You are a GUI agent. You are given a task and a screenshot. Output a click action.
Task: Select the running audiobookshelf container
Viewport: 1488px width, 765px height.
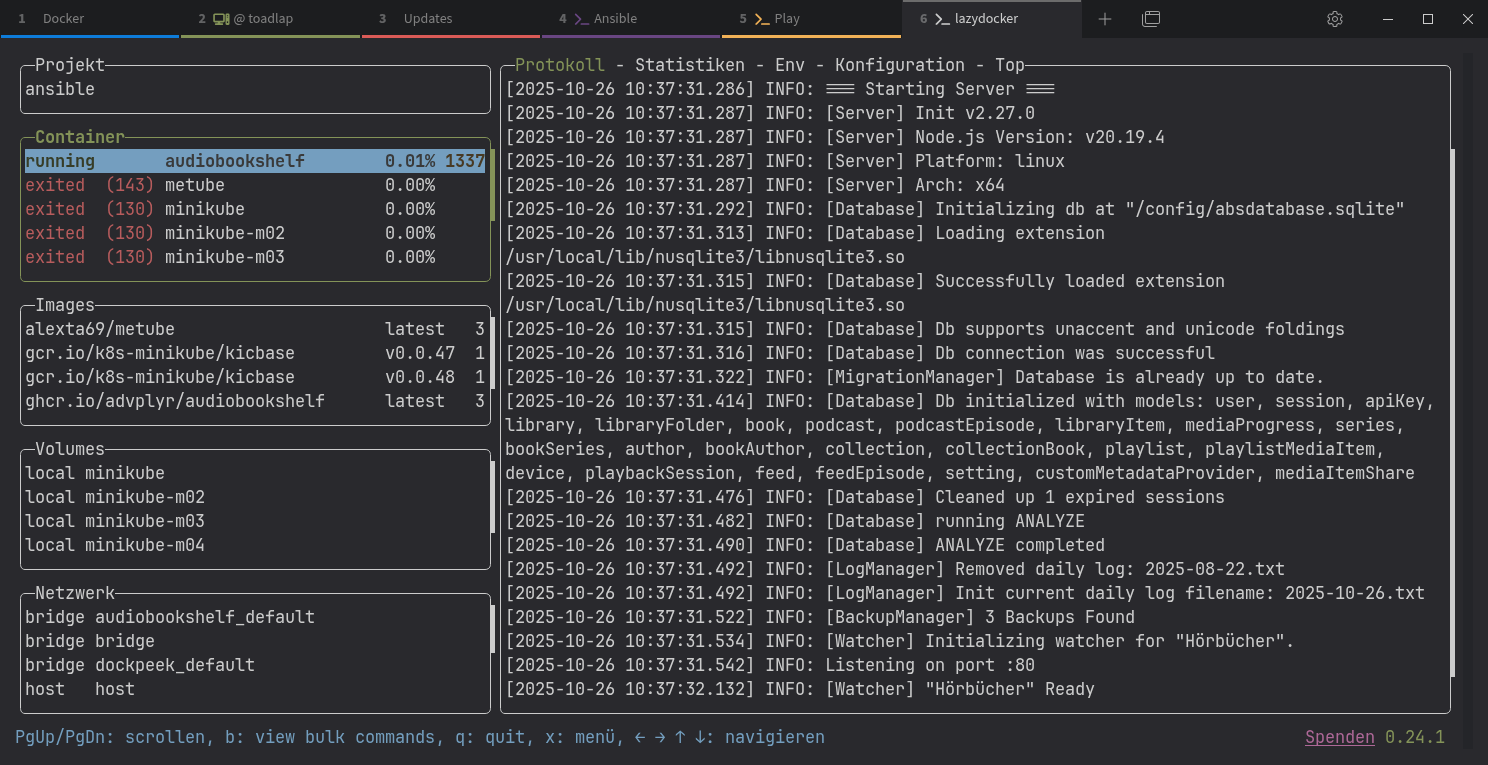pyautogui.click(x=234, y=161)
